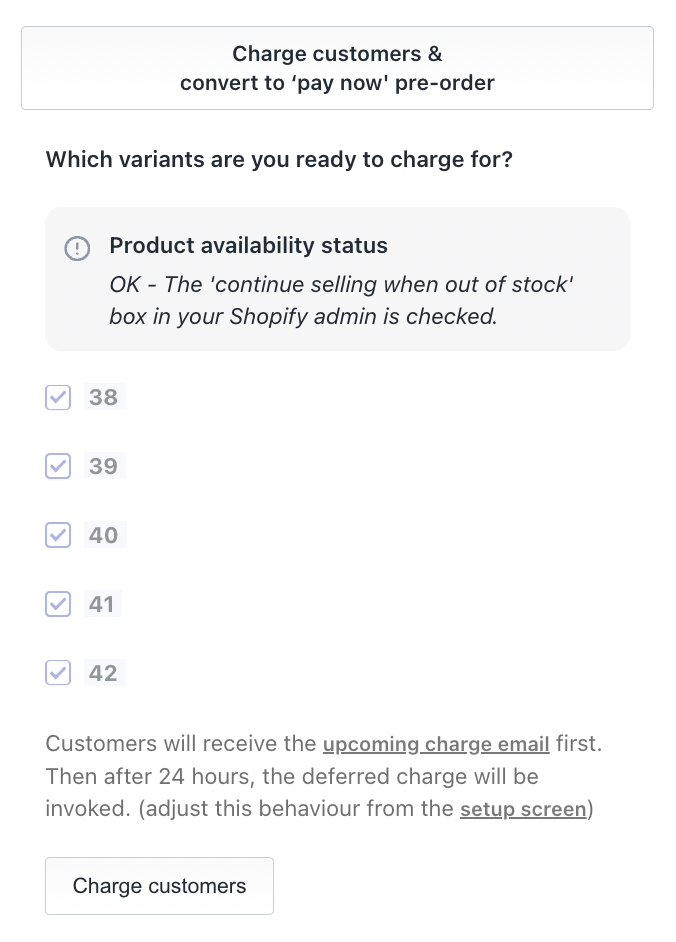Click the 'Product availability status' title

(248, 246)
